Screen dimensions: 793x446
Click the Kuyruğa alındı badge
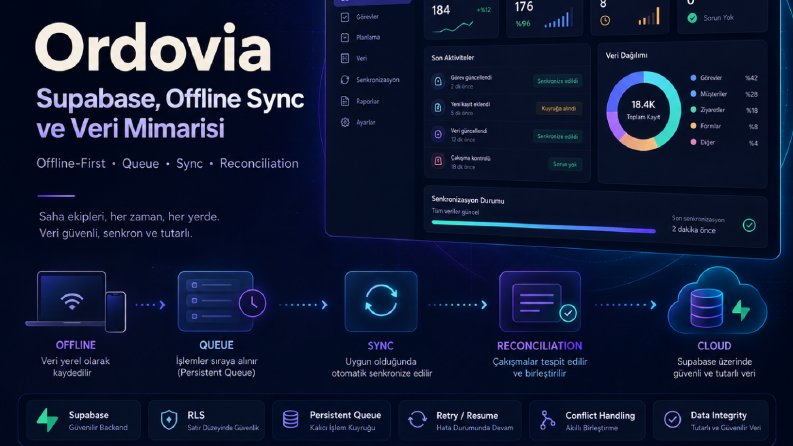pyautogui.click(x=559, y=108)
